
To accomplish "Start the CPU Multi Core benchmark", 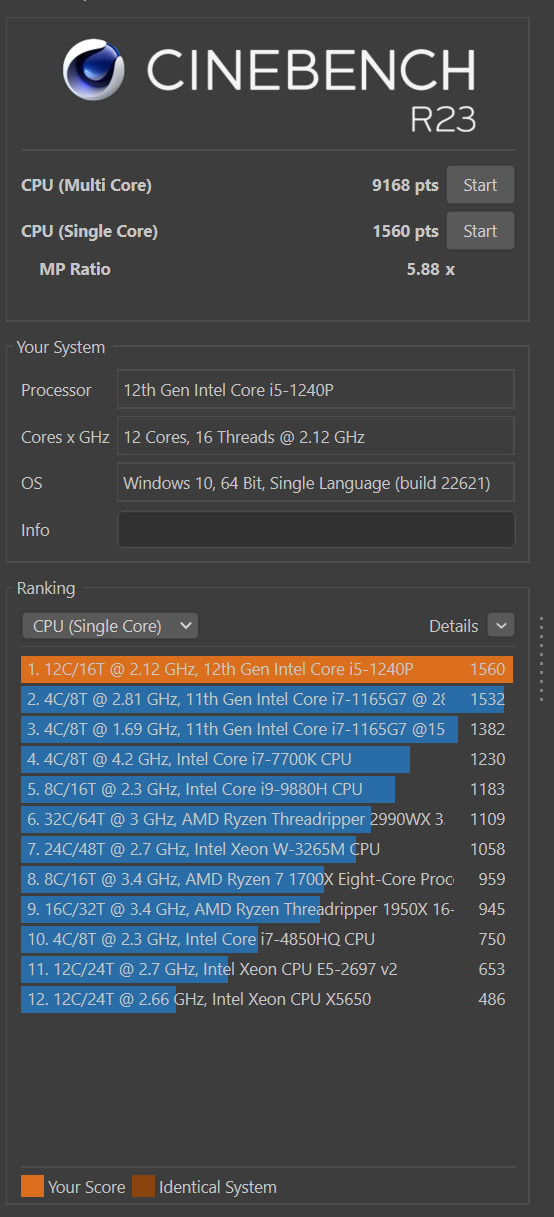I will click(480, 185).
